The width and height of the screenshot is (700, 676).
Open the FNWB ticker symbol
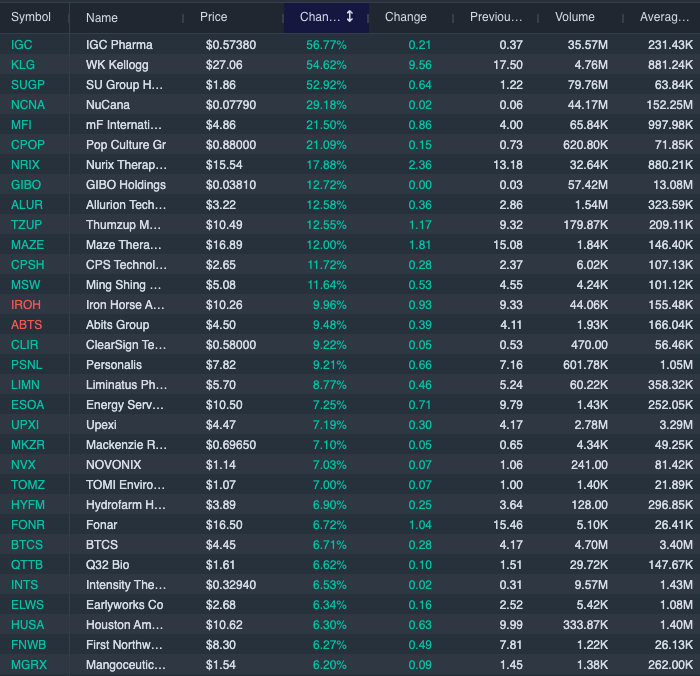29,645
